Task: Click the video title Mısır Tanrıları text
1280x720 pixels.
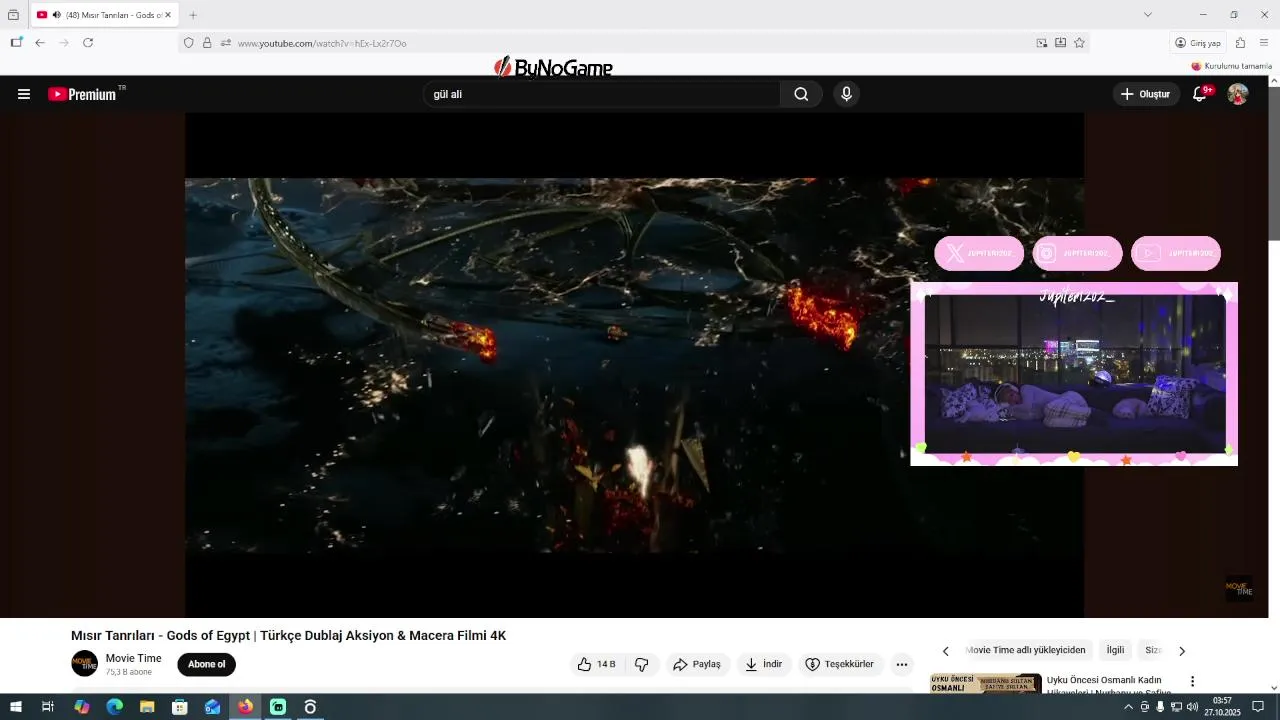Action: (288, 636)
